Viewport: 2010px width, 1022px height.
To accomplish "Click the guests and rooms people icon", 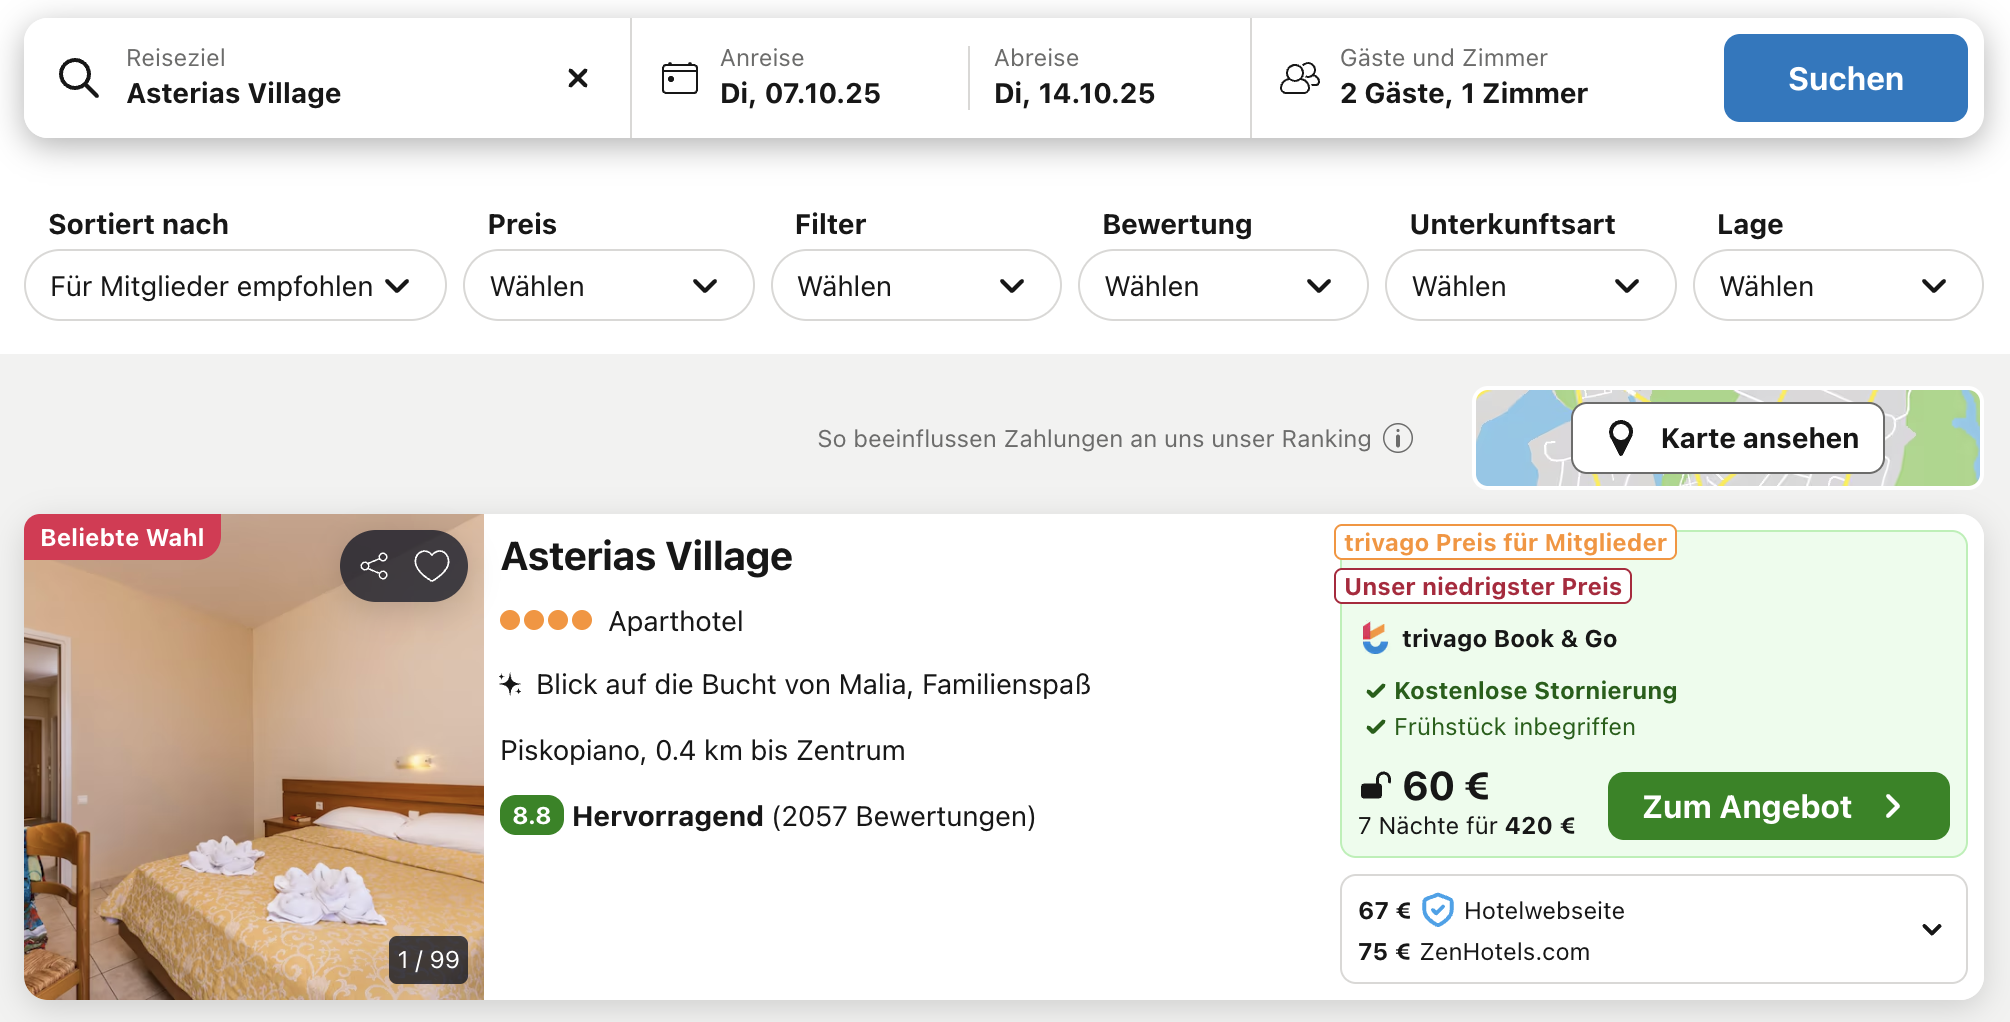I will click(x=1300, y=78).
